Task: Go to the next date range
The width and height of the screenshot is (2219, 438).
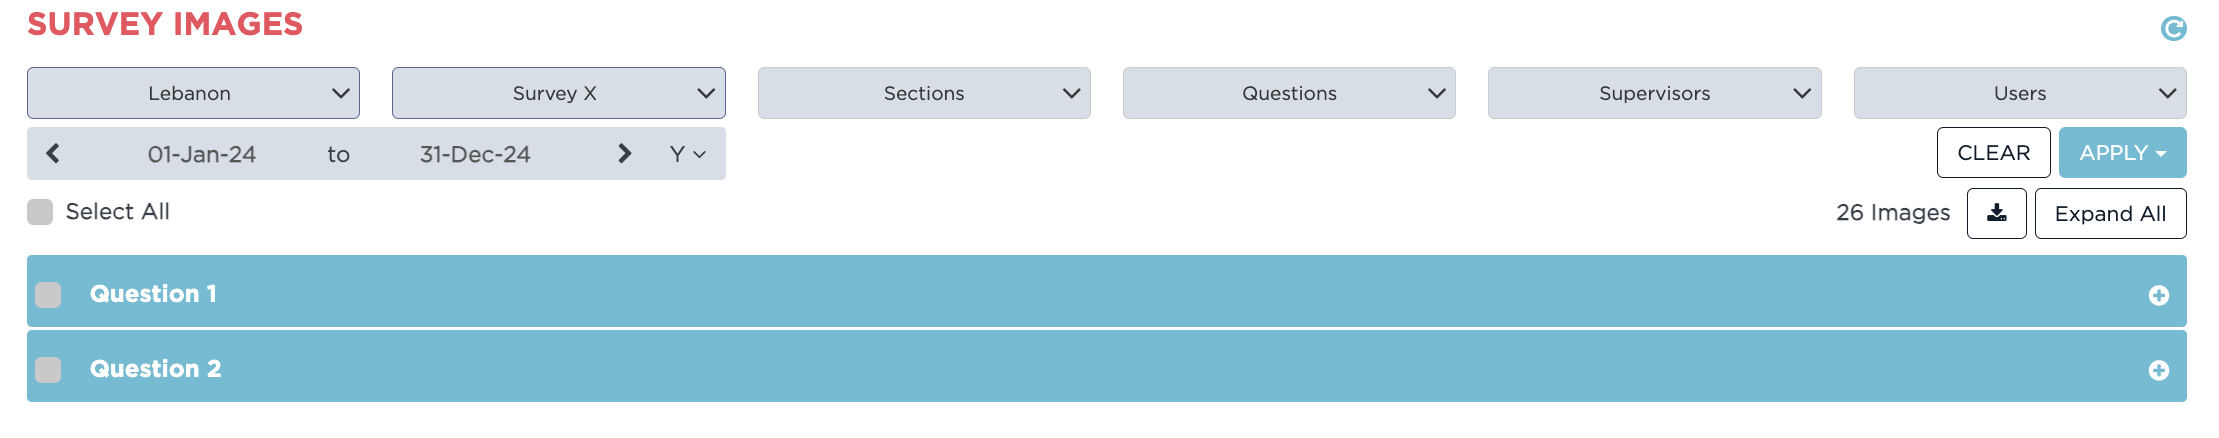Action: [624, 153]
